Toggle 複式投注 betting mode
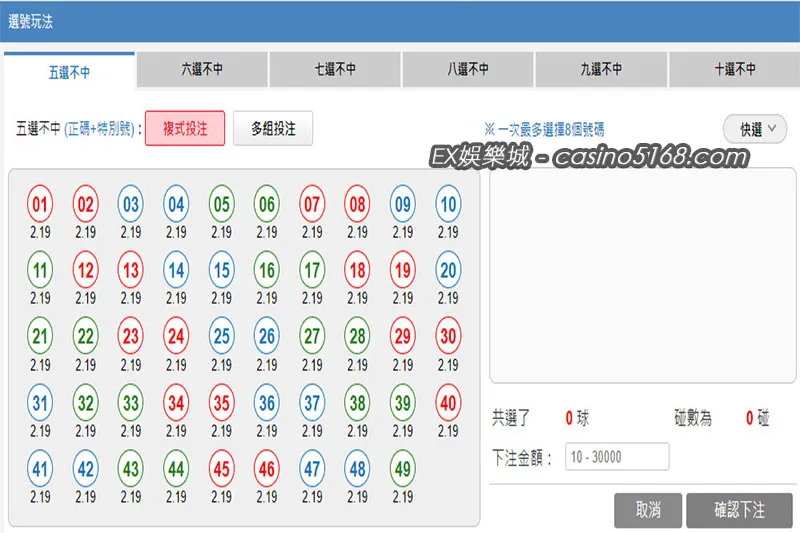Viewport: 800px width, 533px height. (185, 129)
